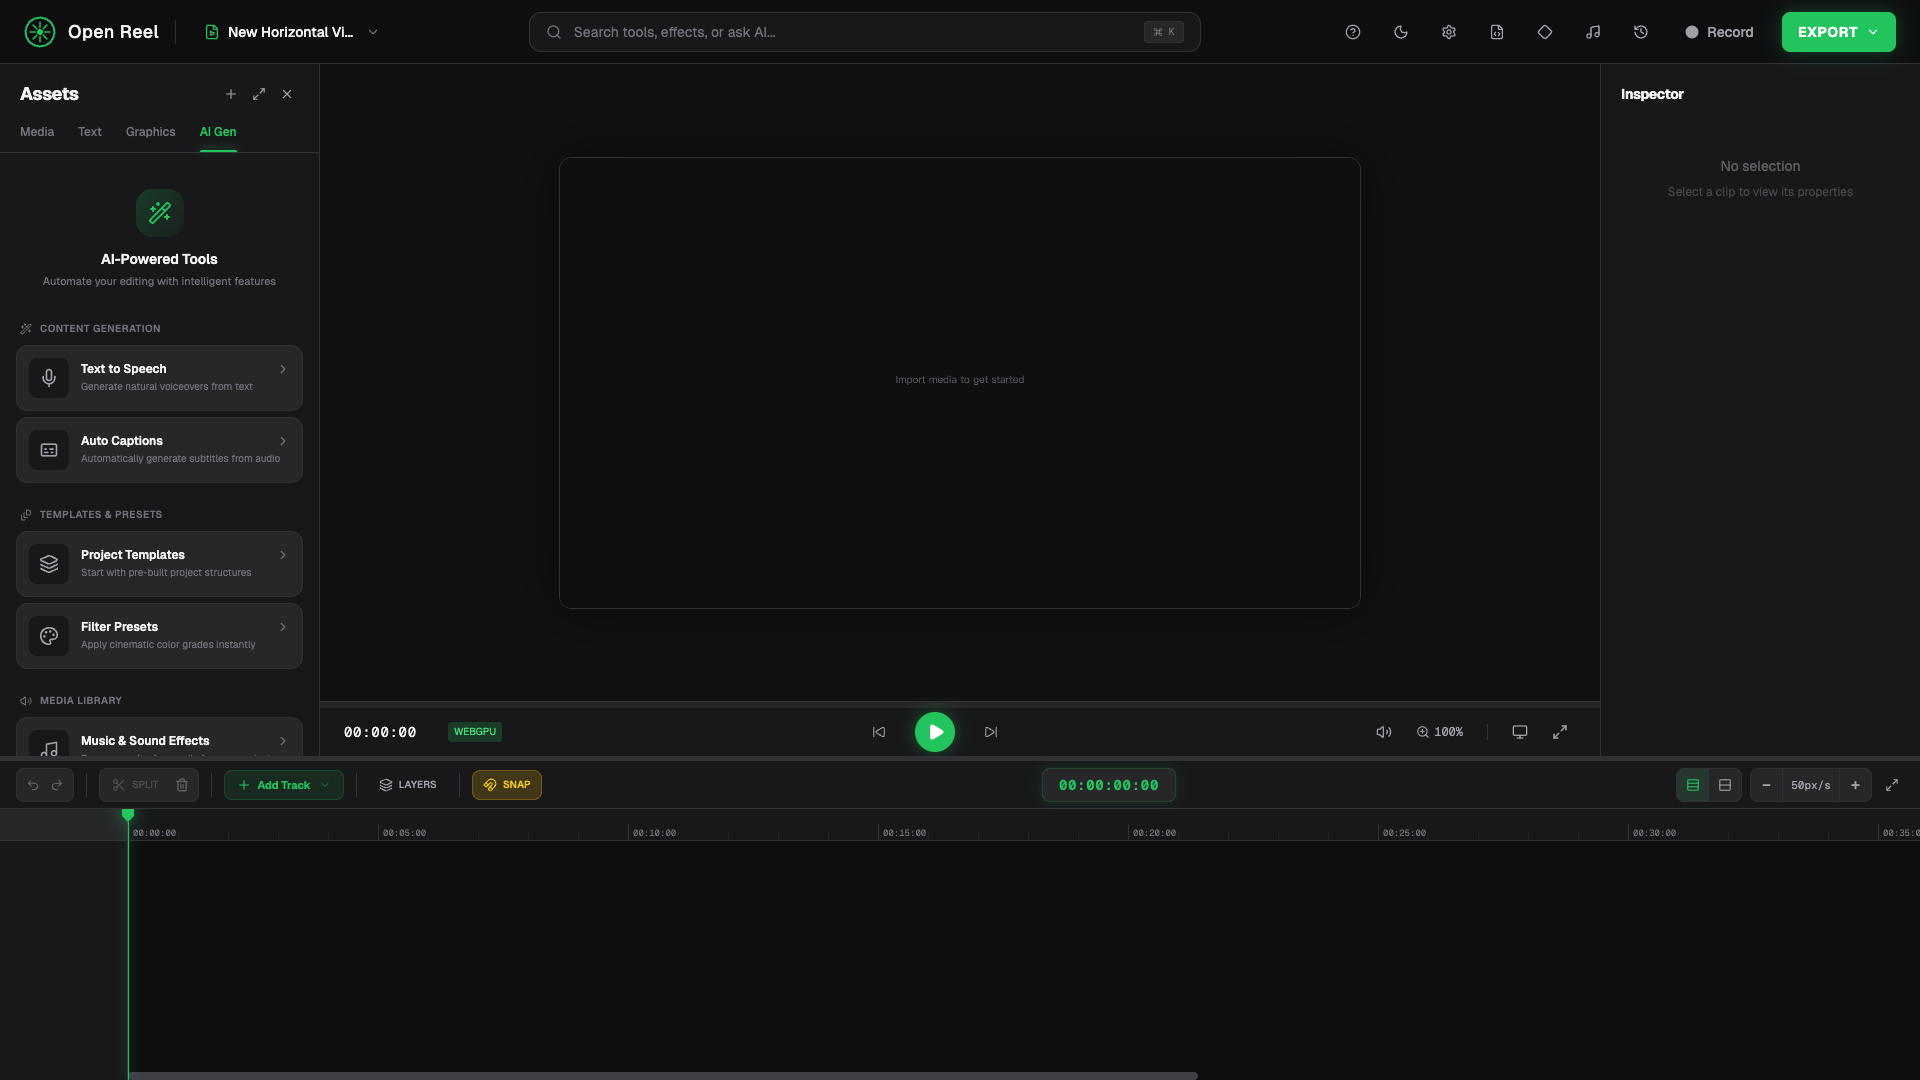Expand the Project Templates chevron
This screenshot has height=1080, width=1920.
[x=283, y=555]
